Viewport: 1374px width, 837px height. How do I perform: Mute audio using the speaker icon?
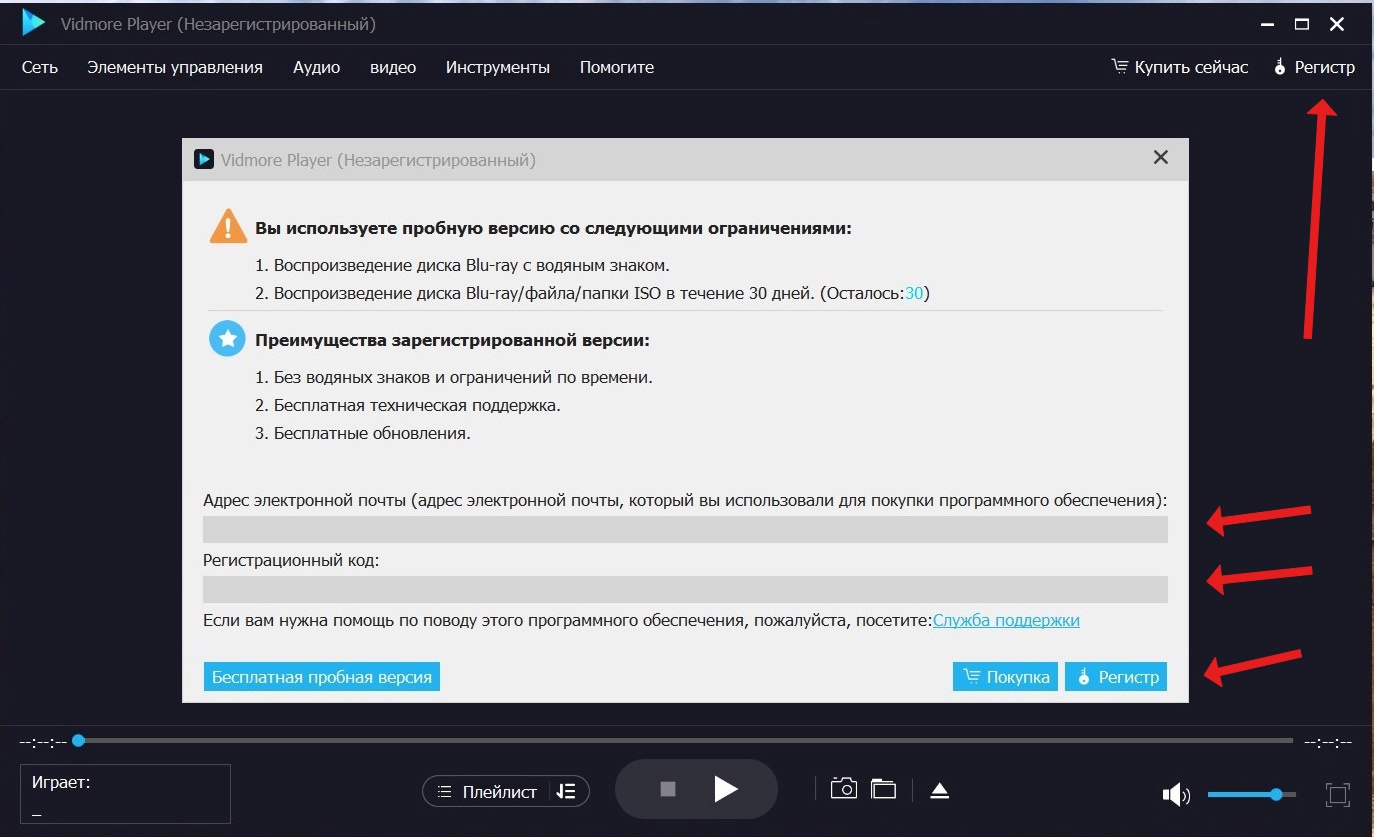[1175, 795]
